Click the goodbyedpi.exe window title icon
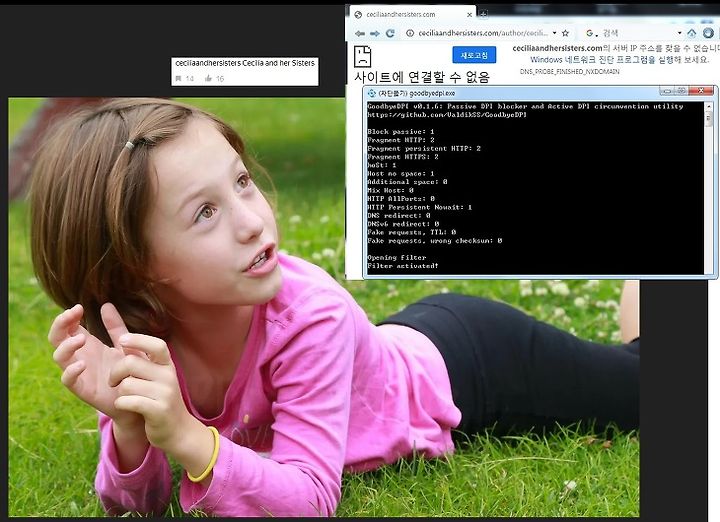This screenshot has height=522, width=720. click(x=371, y=93)
